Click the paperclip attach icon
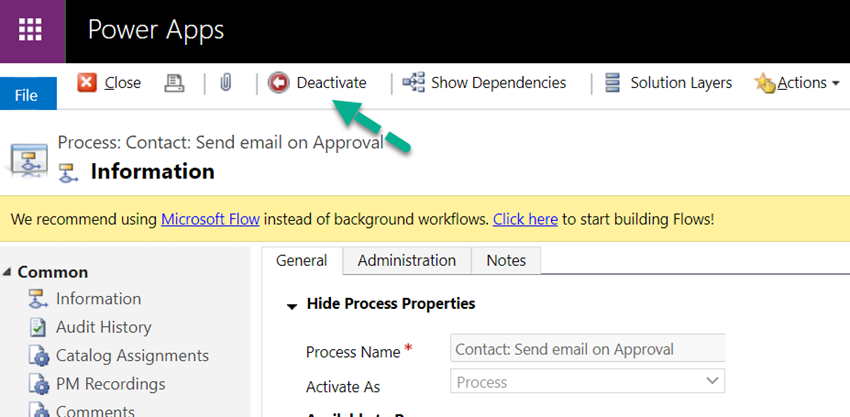 (226, 83)
